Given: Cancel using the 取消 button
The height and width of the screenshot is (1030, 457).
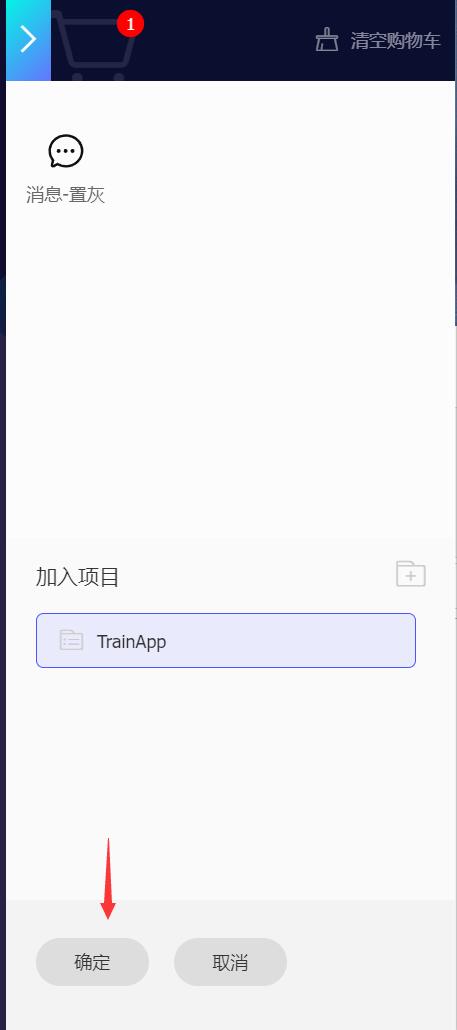Looking at the screenshot, I should pyautogui.click(x=230, y=962).
